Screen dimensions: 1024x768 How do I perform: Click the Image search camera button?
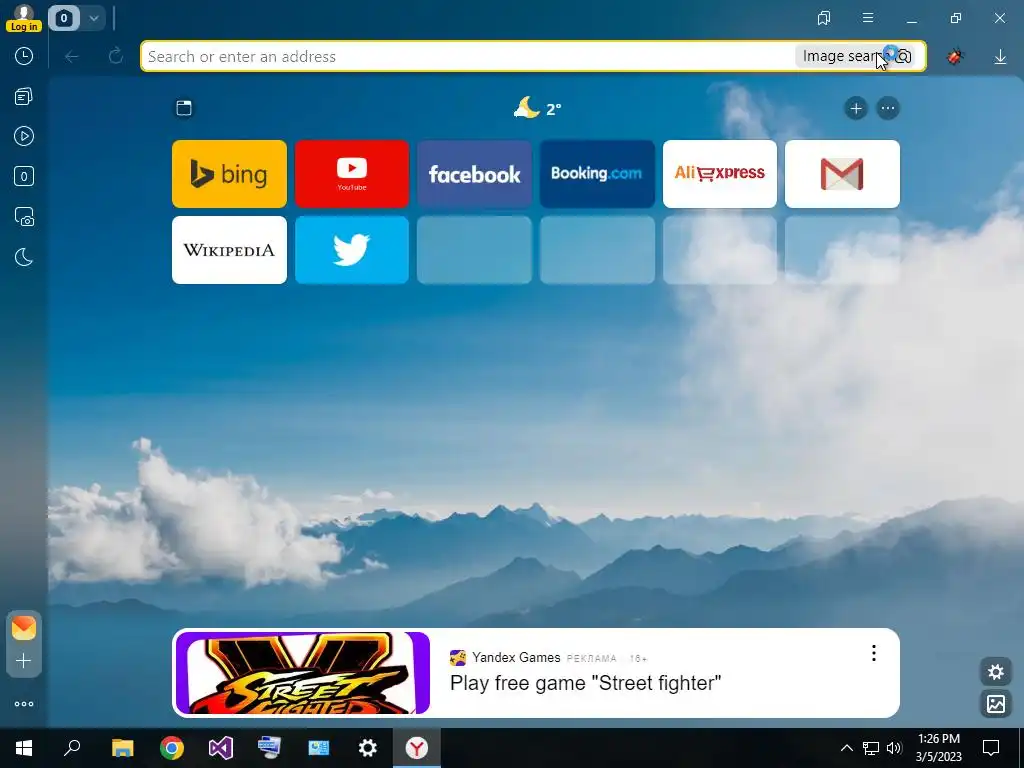tap(857, 57)
